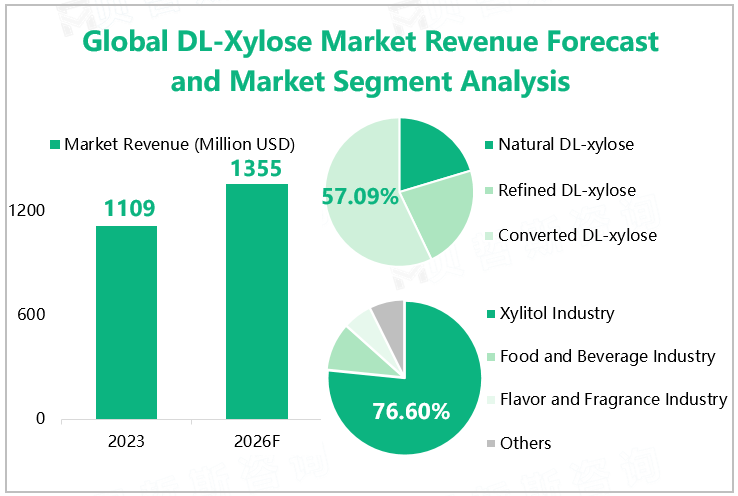Click the Refined DL-xylose legend entry
The width and height of the screenshot is (738, 496).
click(x=566, y=190)
